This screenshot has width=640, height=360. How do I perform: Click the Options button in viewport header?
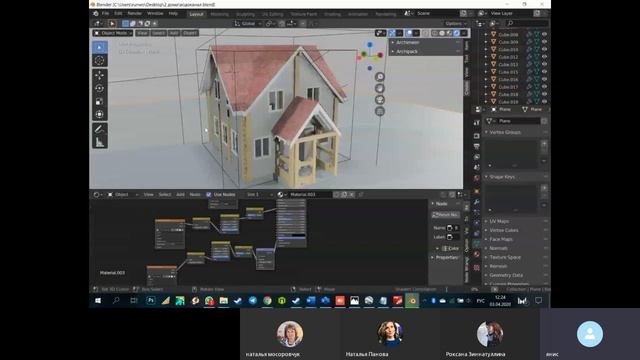[456, 24]
